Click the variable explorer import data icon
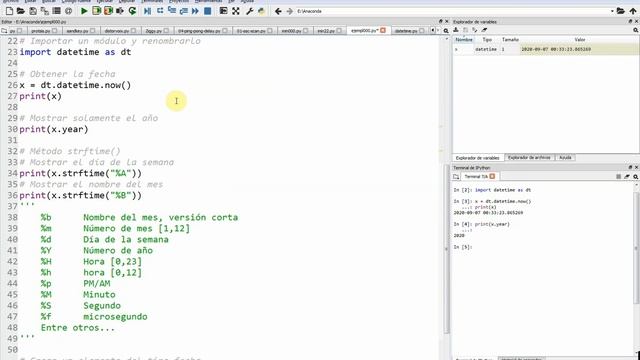The height and width of the screenshot is (360, 640). pyautogui.click(x=456, y=30)
